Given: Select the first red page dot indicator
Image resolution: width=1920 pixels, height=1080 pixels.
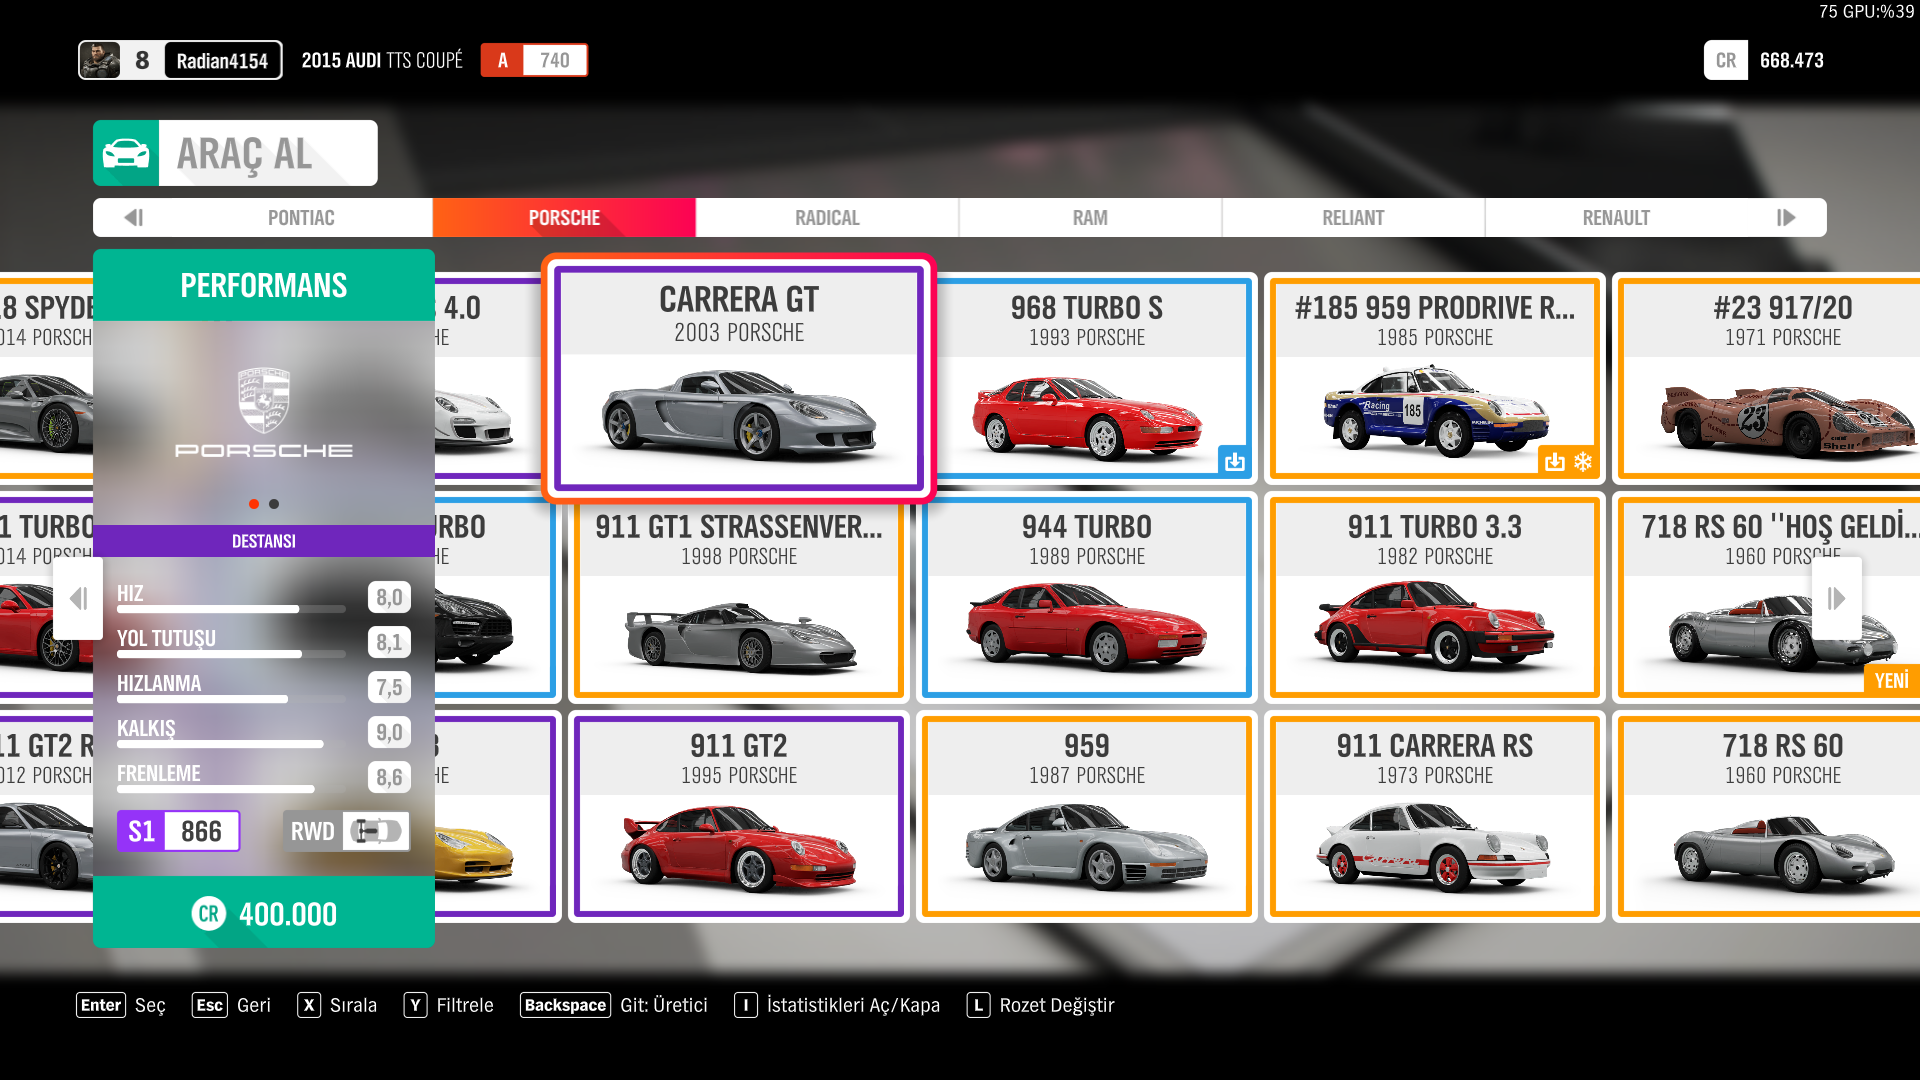Looking at the screenshot, I should point(254,504).
